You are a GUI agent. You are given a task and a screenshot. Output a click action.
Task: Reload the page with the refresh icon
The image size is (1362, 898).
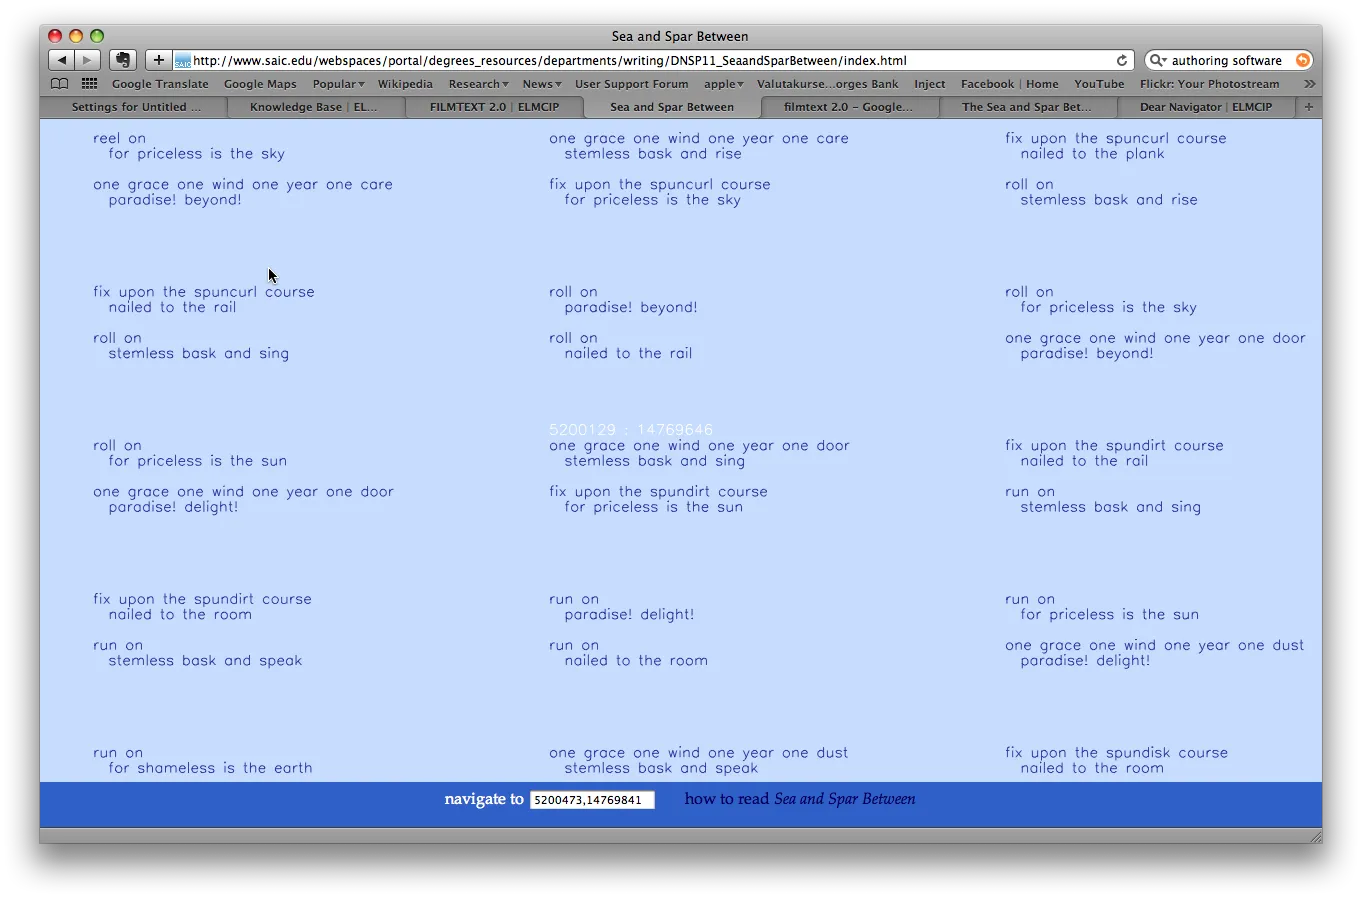click(x=1122, y=60)
